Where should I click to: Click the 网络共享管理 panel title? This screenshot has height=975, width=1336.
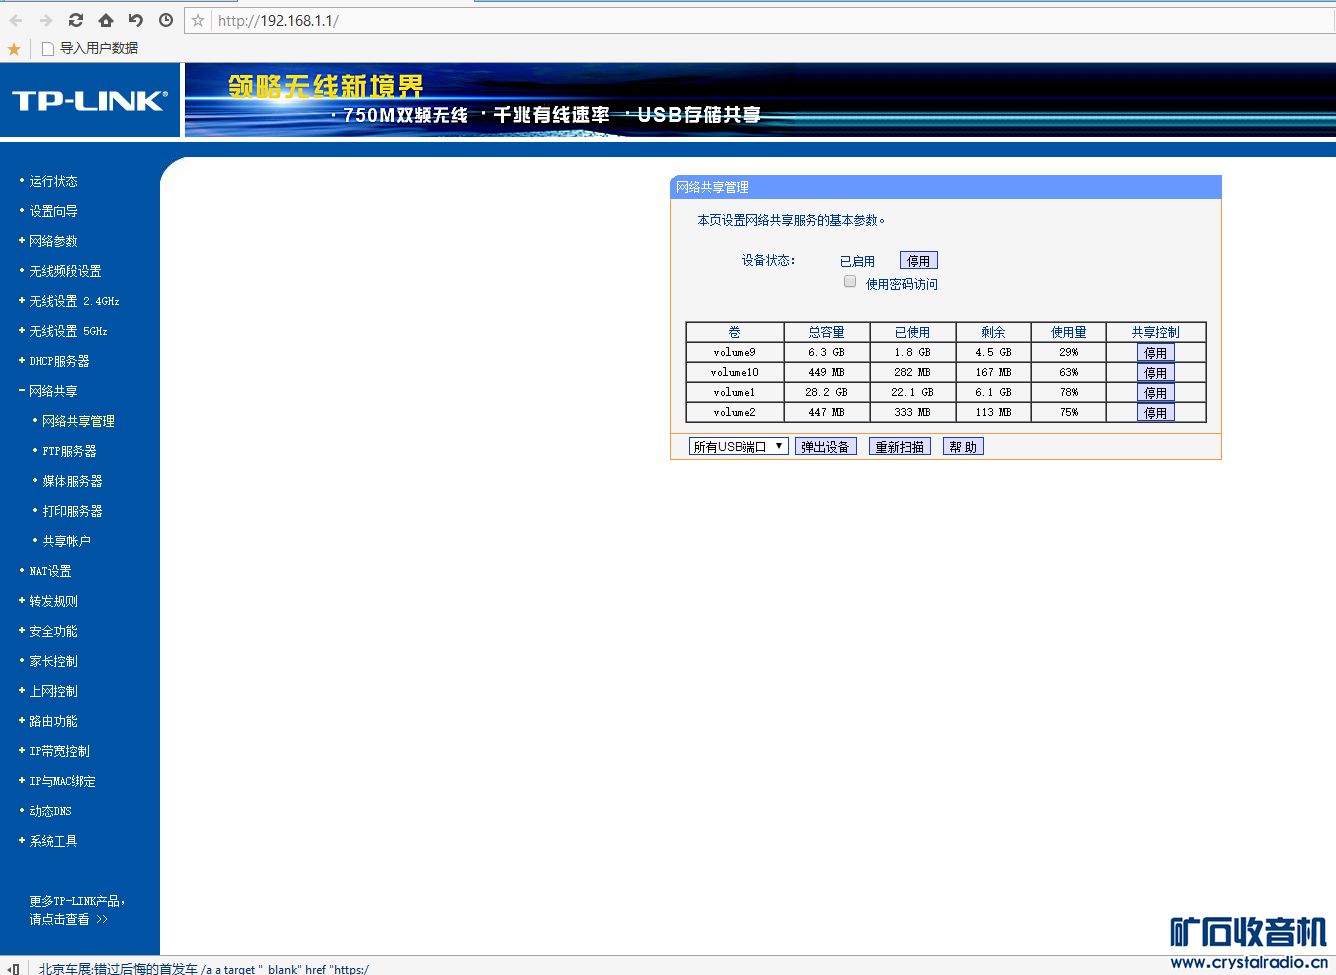click(x=712, y=187)
